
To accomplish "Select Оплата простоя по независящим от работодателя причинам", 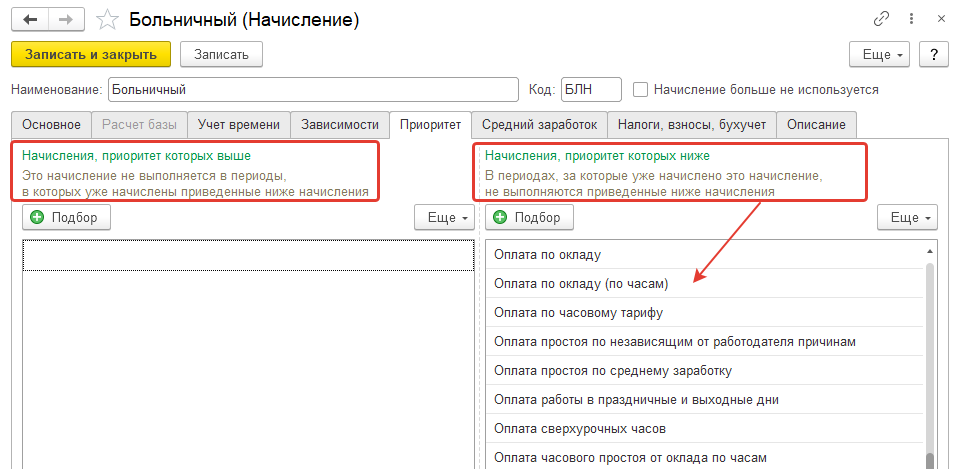I will coord(705,342).
